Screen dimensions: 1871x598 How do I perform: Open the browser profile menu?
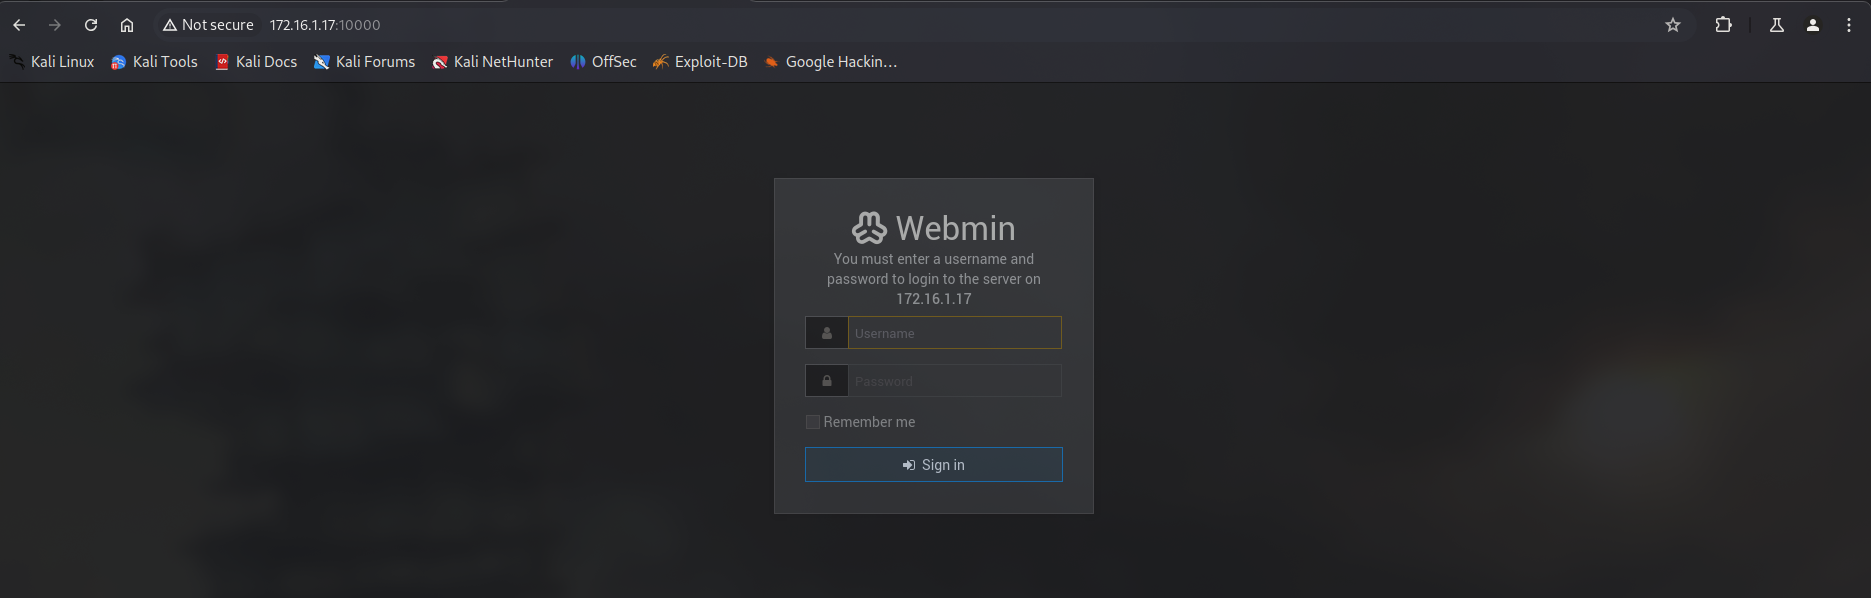pos(1813,25)
